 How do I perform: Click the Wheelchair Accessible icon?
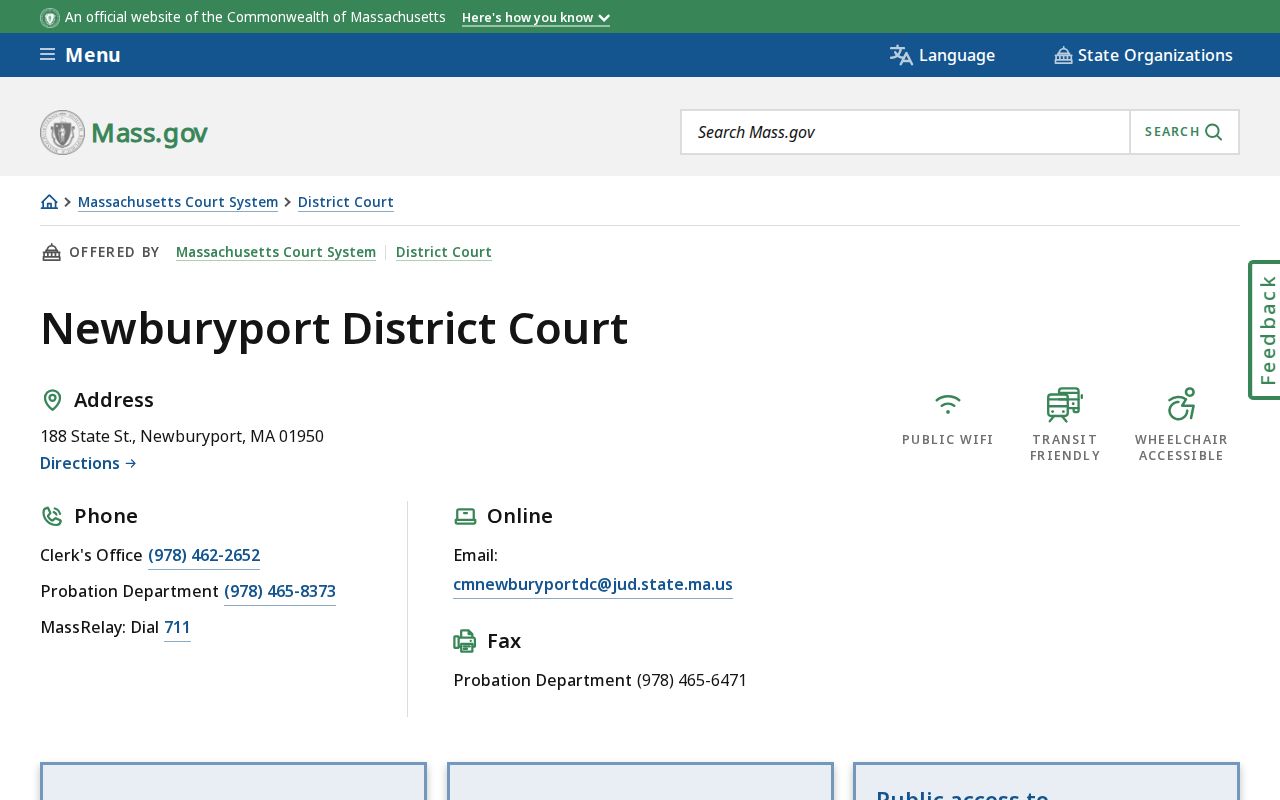[x=1181, y=404]
